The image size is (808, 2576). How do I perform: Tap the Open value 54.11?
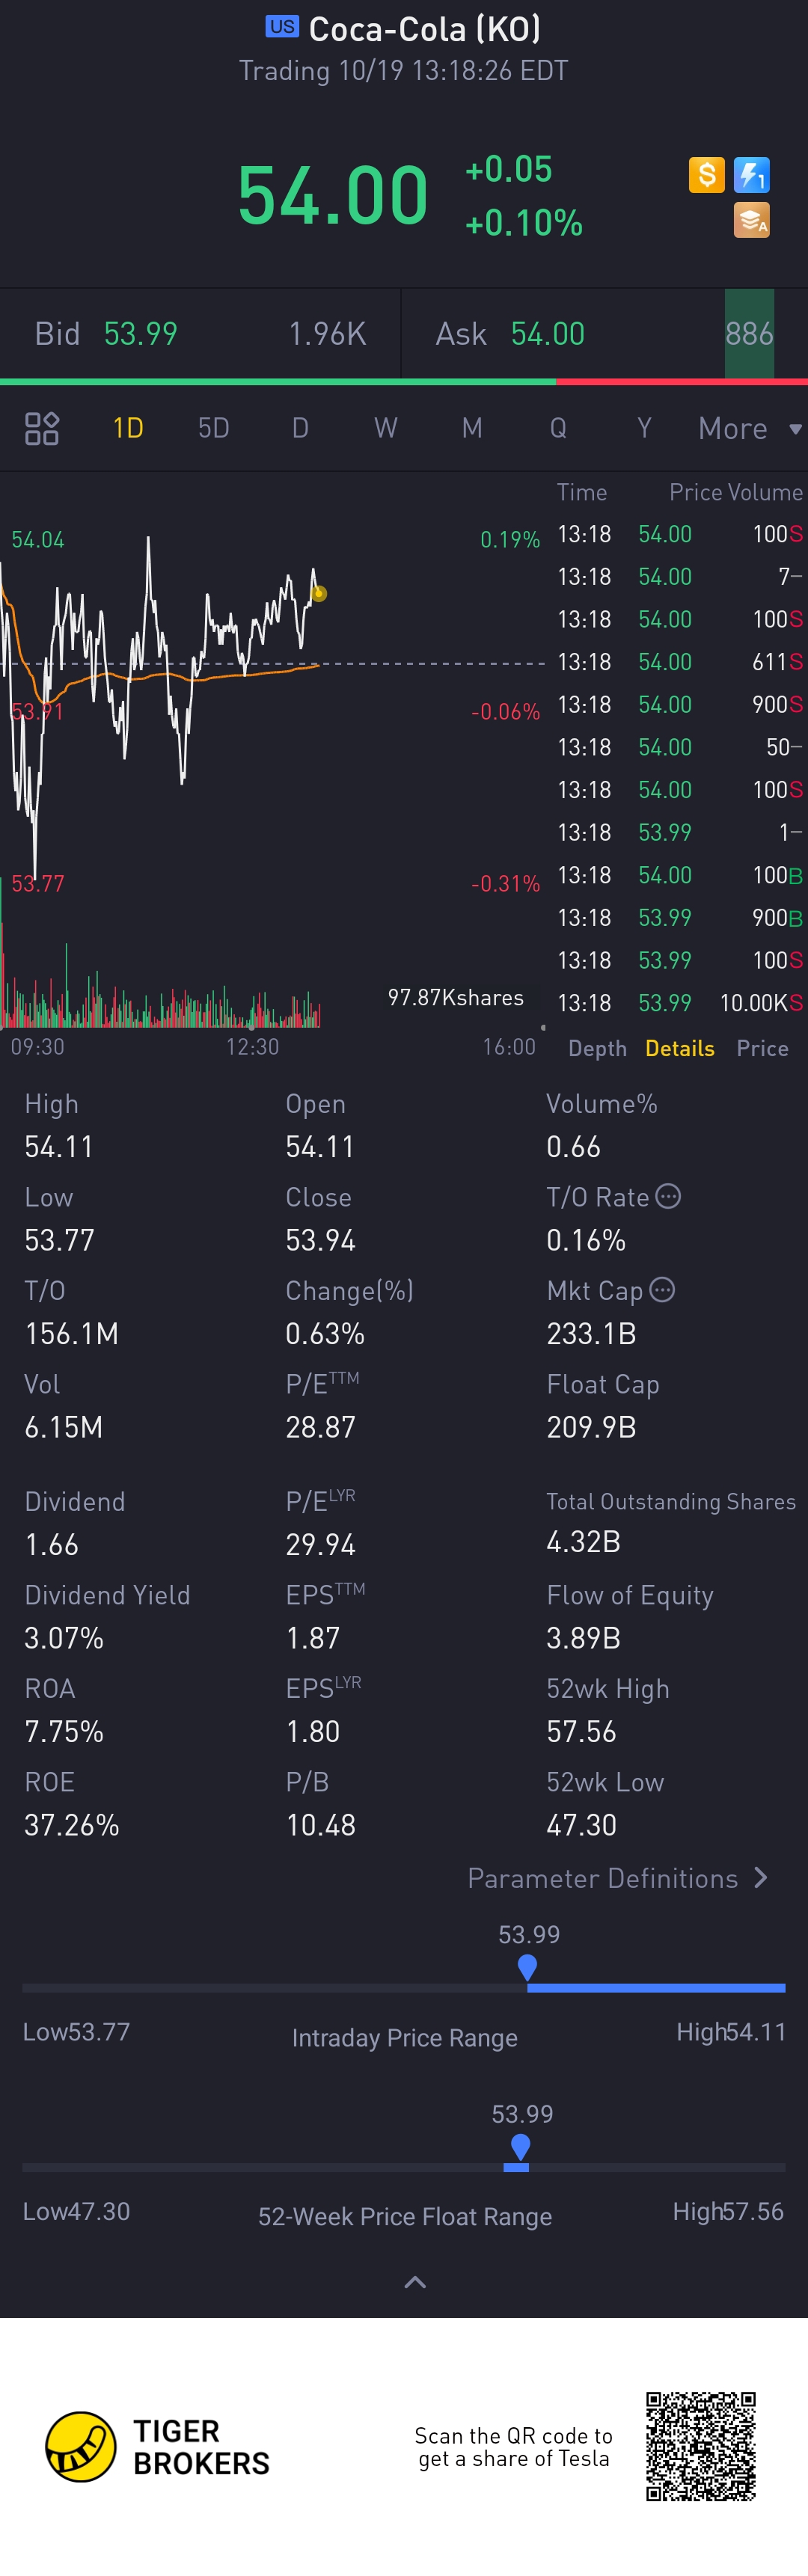pyautogui.click(x=319, y=1146)
